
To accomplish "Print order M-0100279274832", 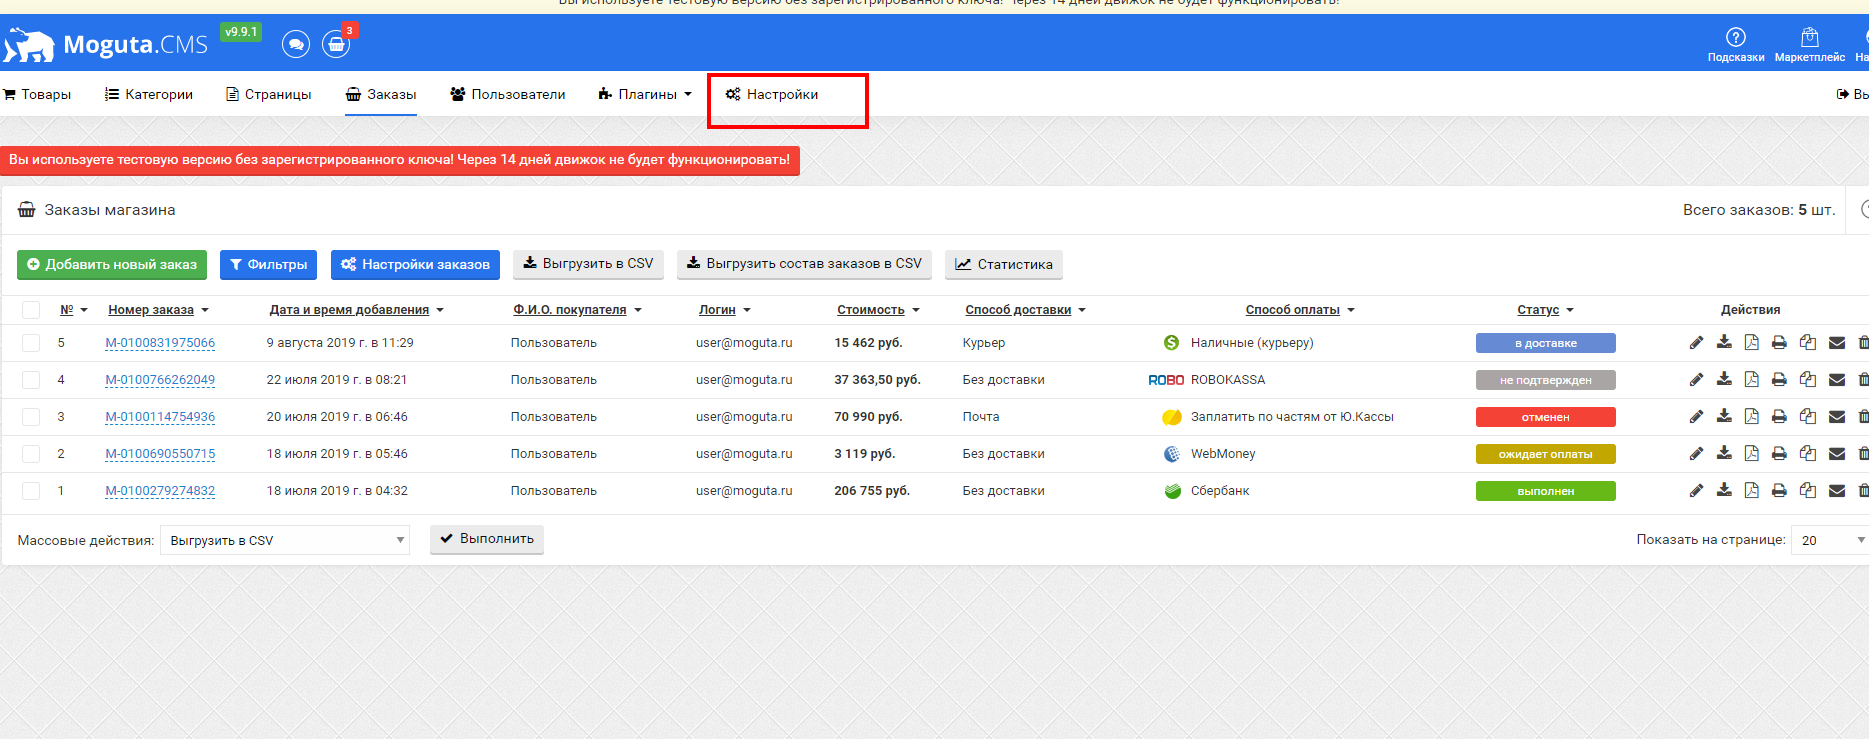I will (x=1779, y=491).
